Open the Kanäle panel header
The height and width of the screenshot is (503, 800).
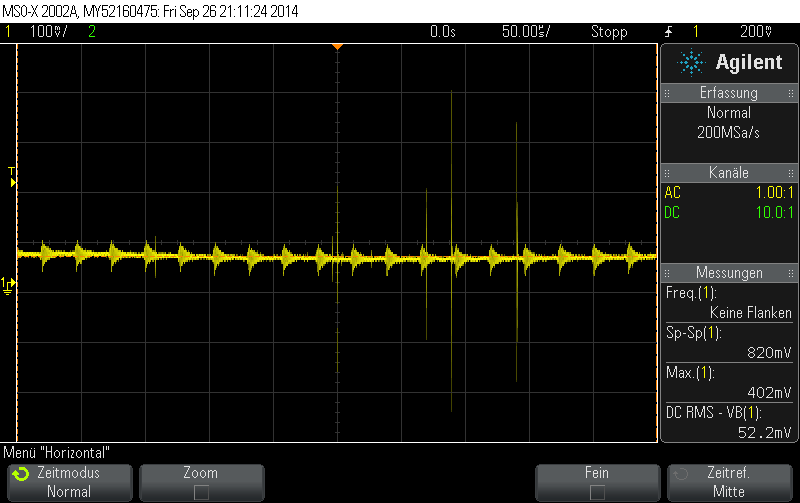pos(729,173)
